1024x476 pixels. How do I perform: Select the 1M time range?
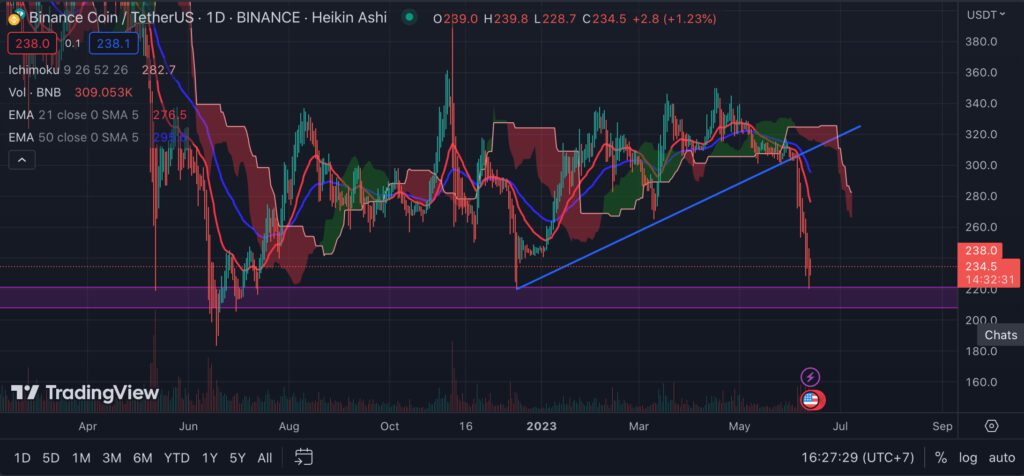81,458
